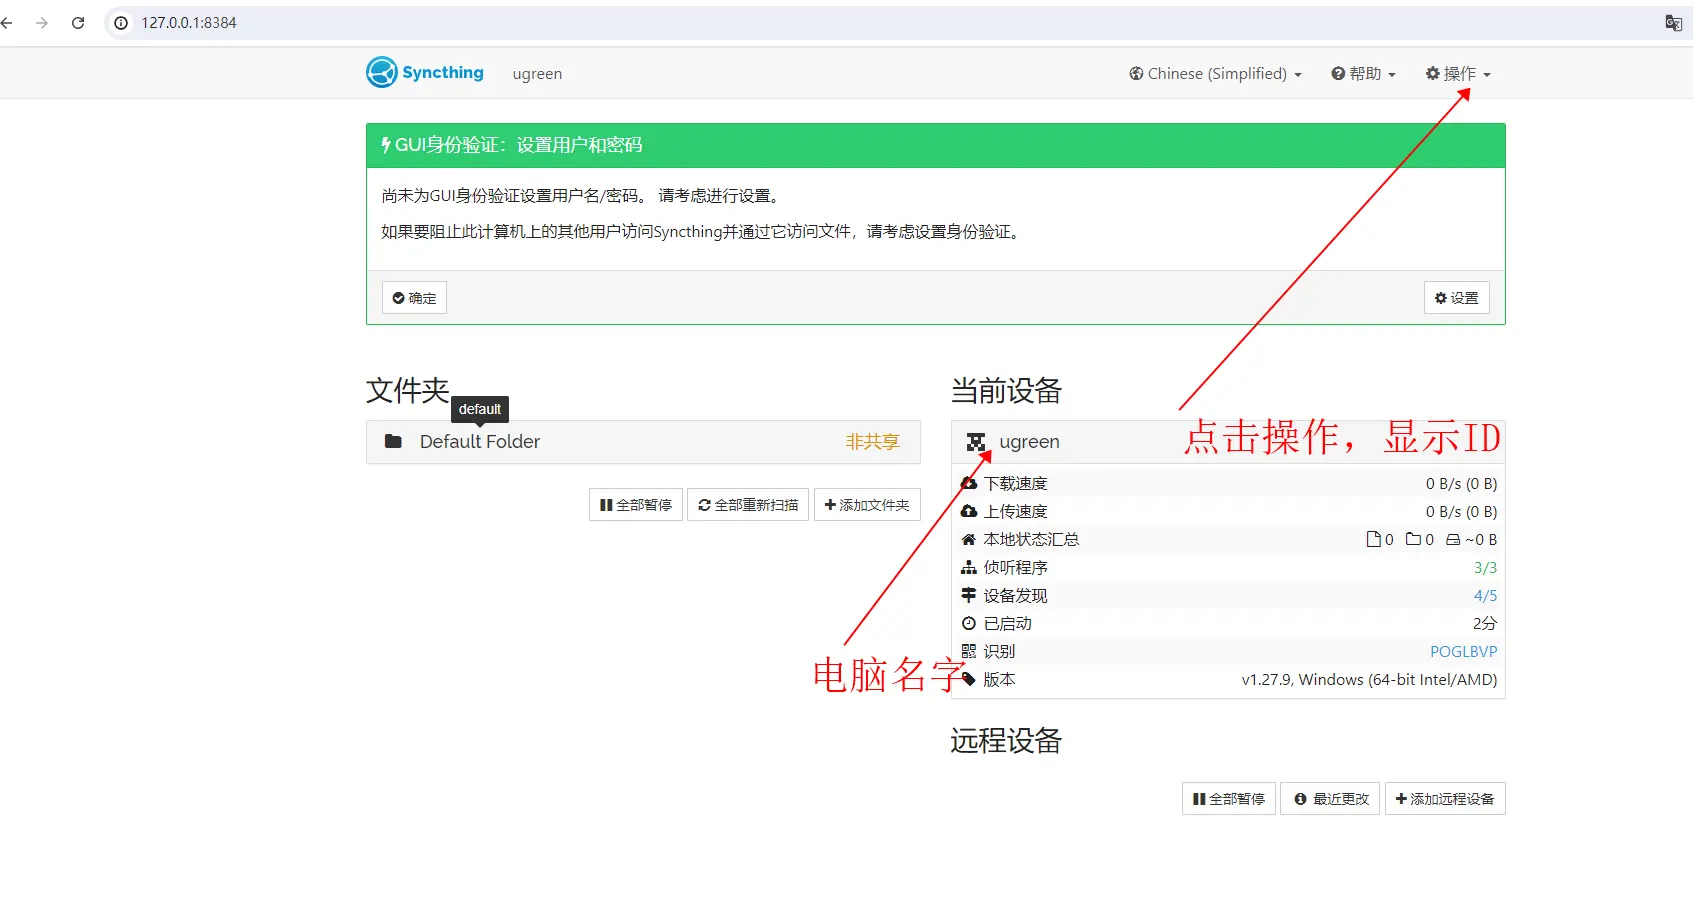This screenshot has width=1693, height=920.
Task: Open 设置 settings from the notification
Action: (1456, 298)
